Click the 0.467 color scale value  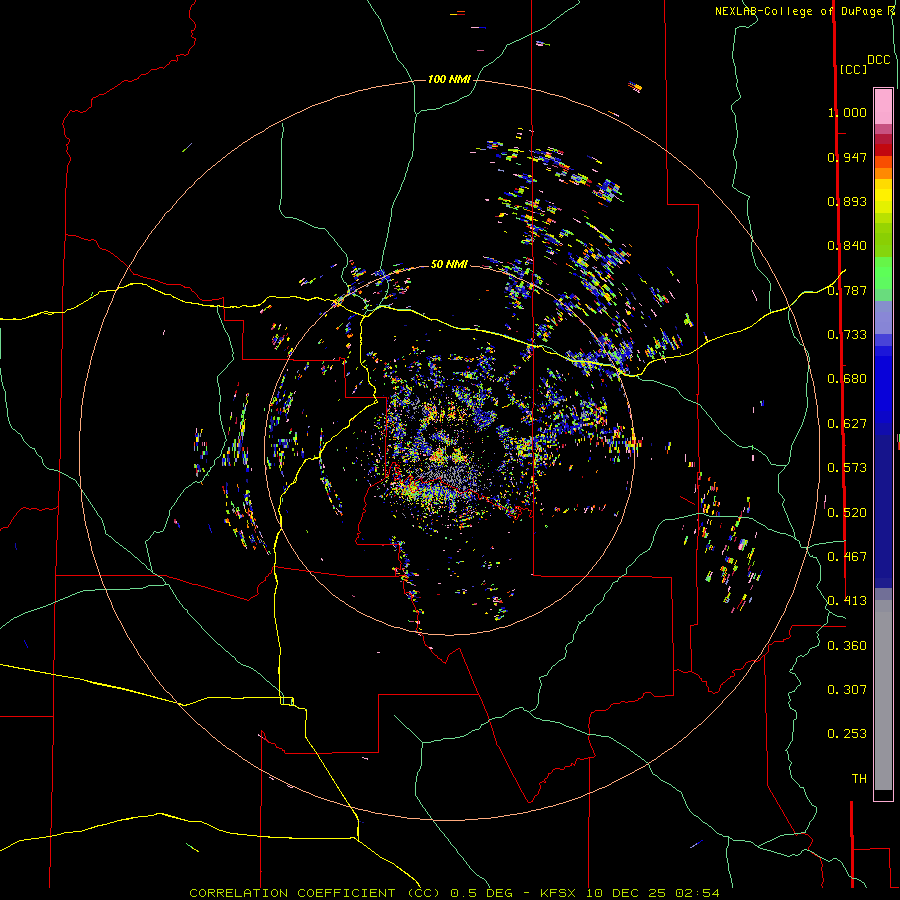point(847,557)
